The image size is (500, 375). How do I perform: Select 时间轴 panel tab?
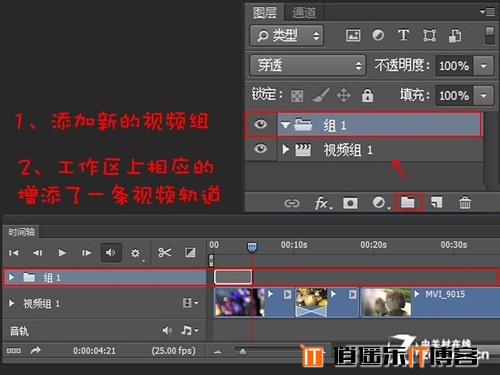21,232
